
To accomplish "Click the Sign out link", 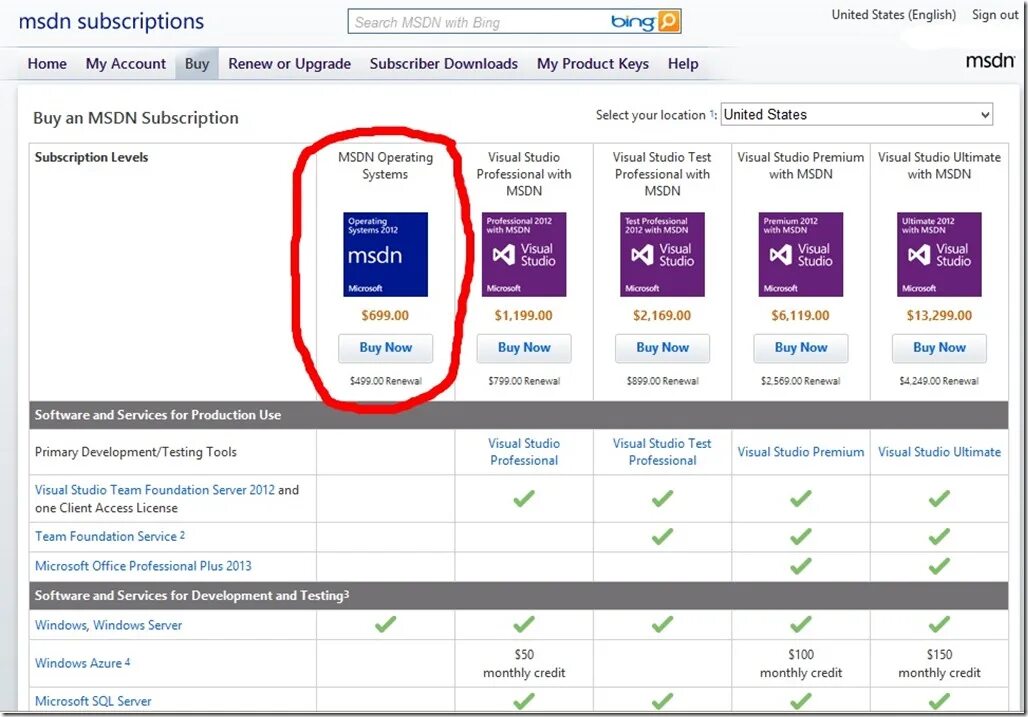I will (x=994, y=15).
